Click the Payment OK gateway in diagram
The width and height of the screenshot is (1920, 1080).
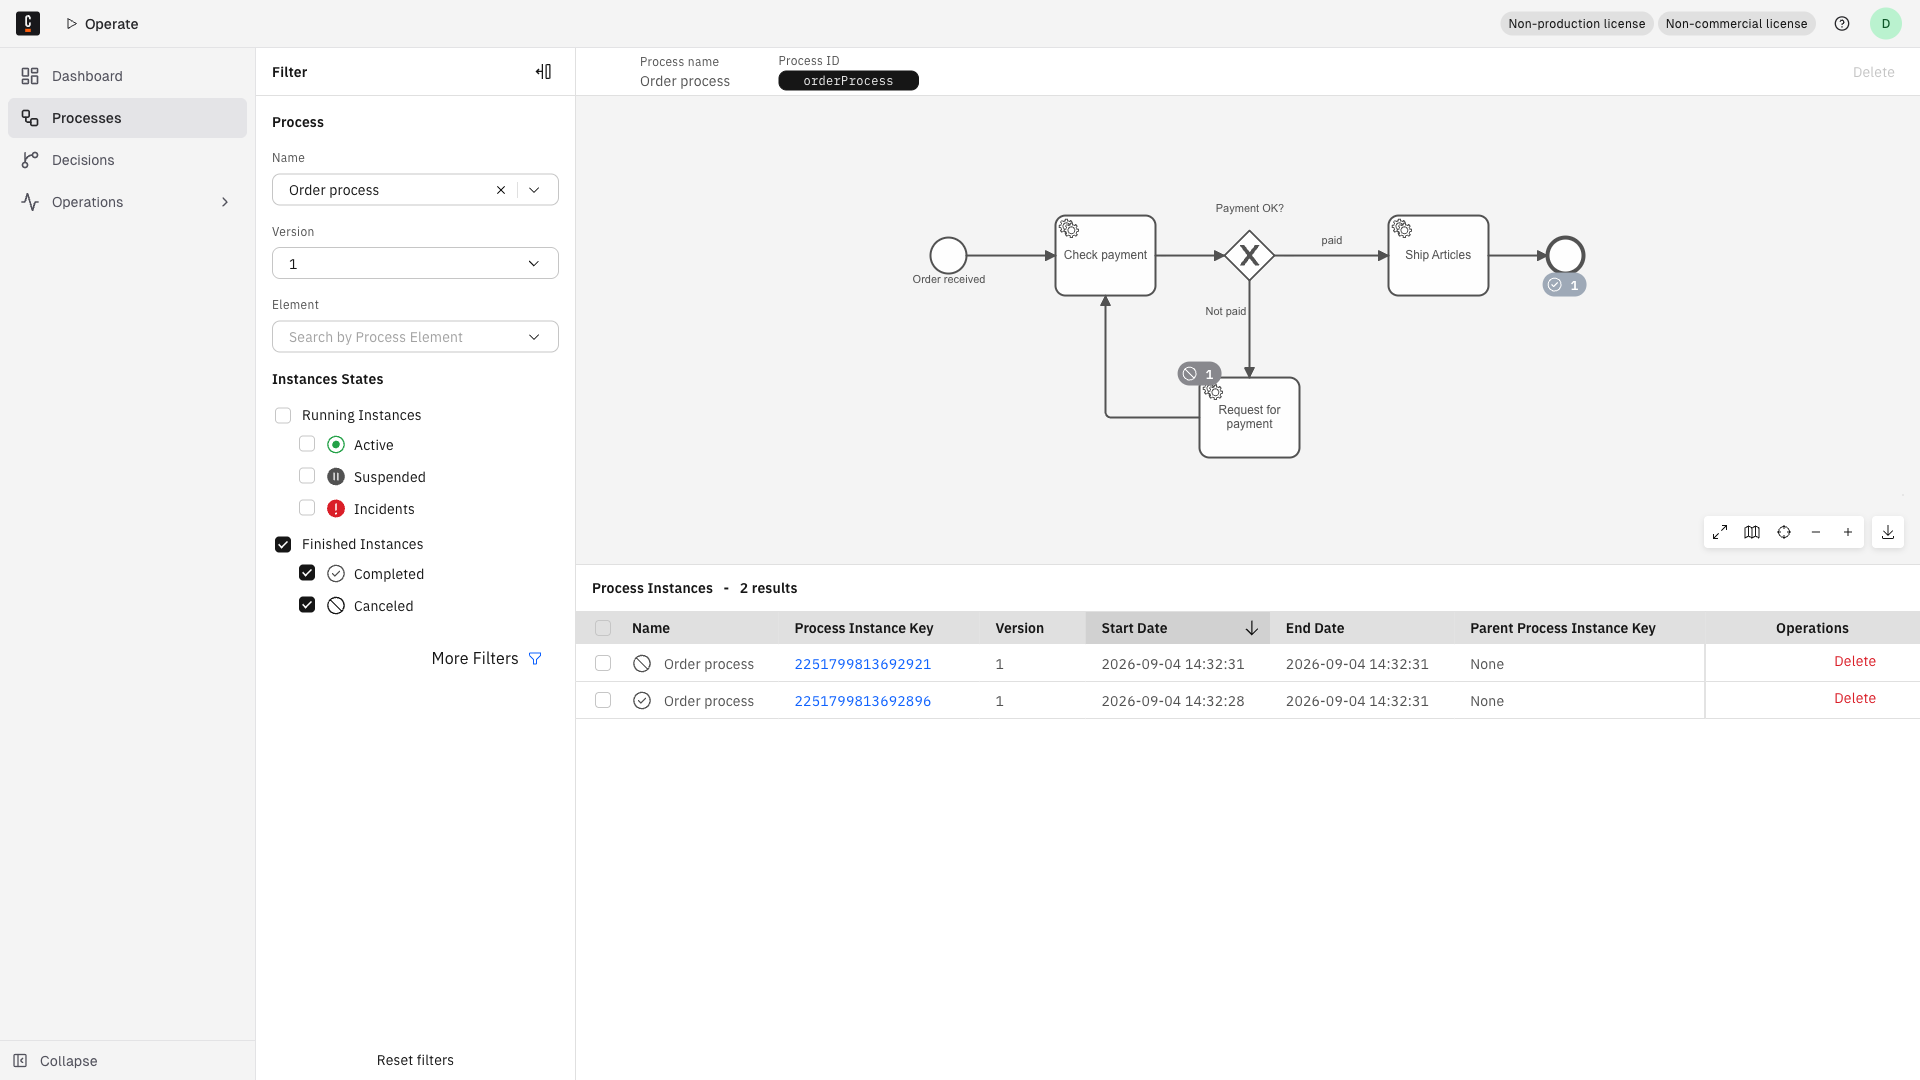1249,256
